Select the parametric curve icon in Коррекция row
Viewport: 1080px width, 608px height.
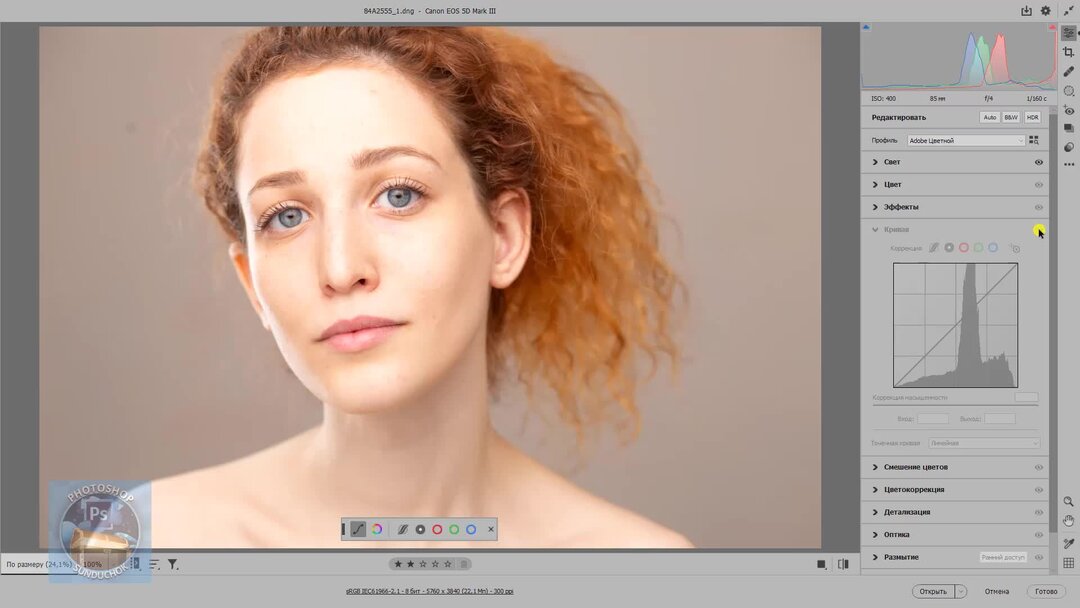point(933,247)
